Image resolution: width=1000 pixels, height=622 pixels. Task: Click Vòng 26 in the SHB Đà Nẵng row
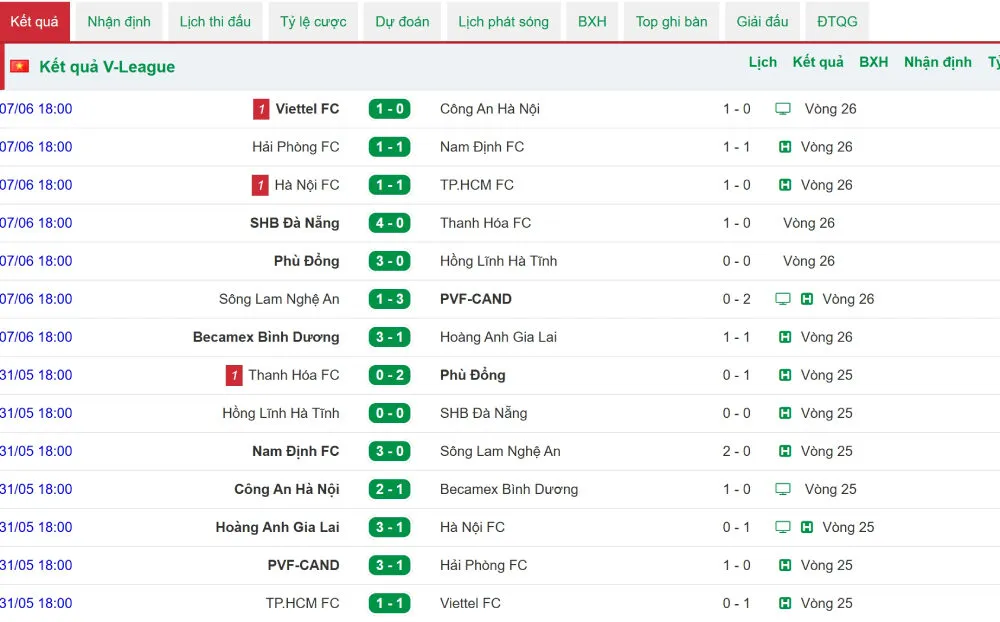(809, 223)
